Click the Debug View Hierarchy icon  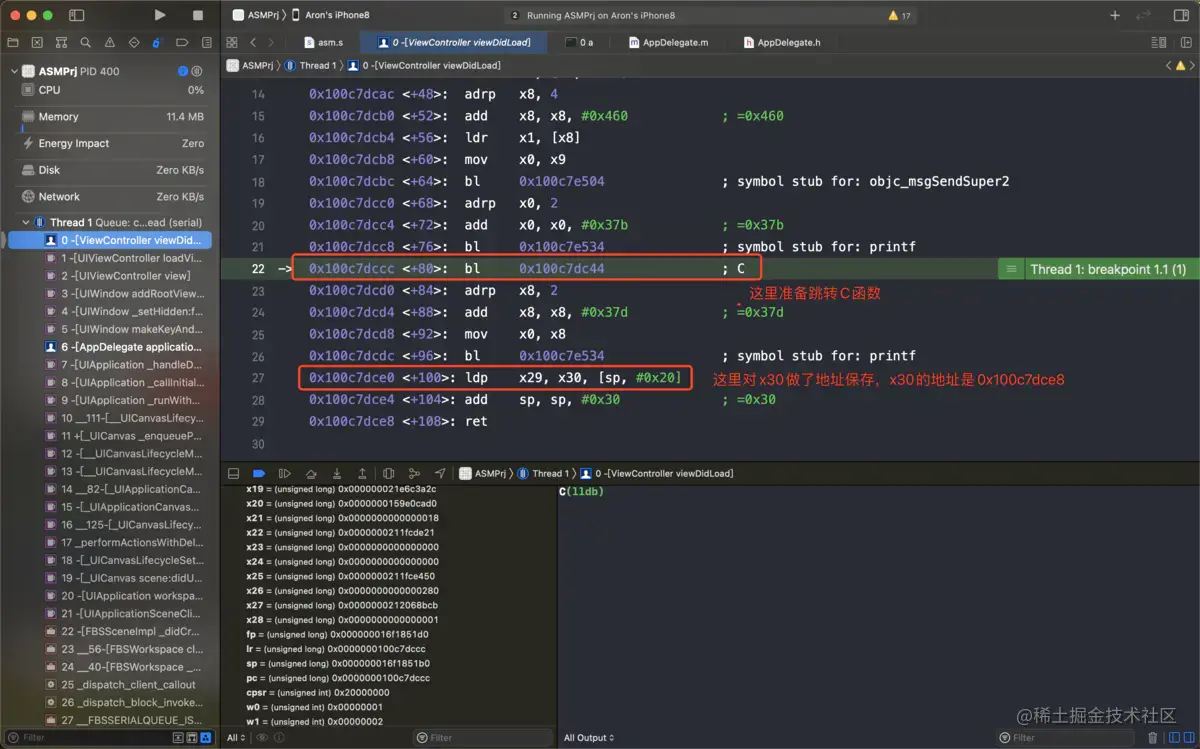[389, 473]
